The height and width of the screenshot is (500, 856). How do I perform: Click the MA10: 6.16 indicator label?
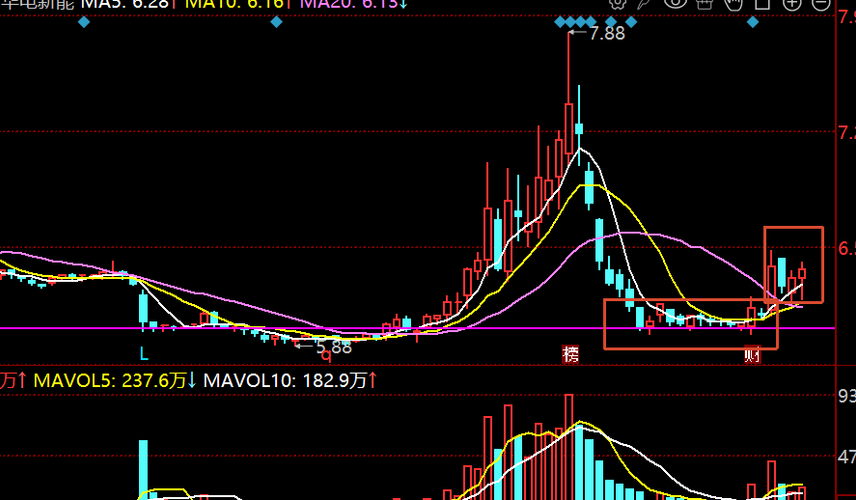coord(235,4)
